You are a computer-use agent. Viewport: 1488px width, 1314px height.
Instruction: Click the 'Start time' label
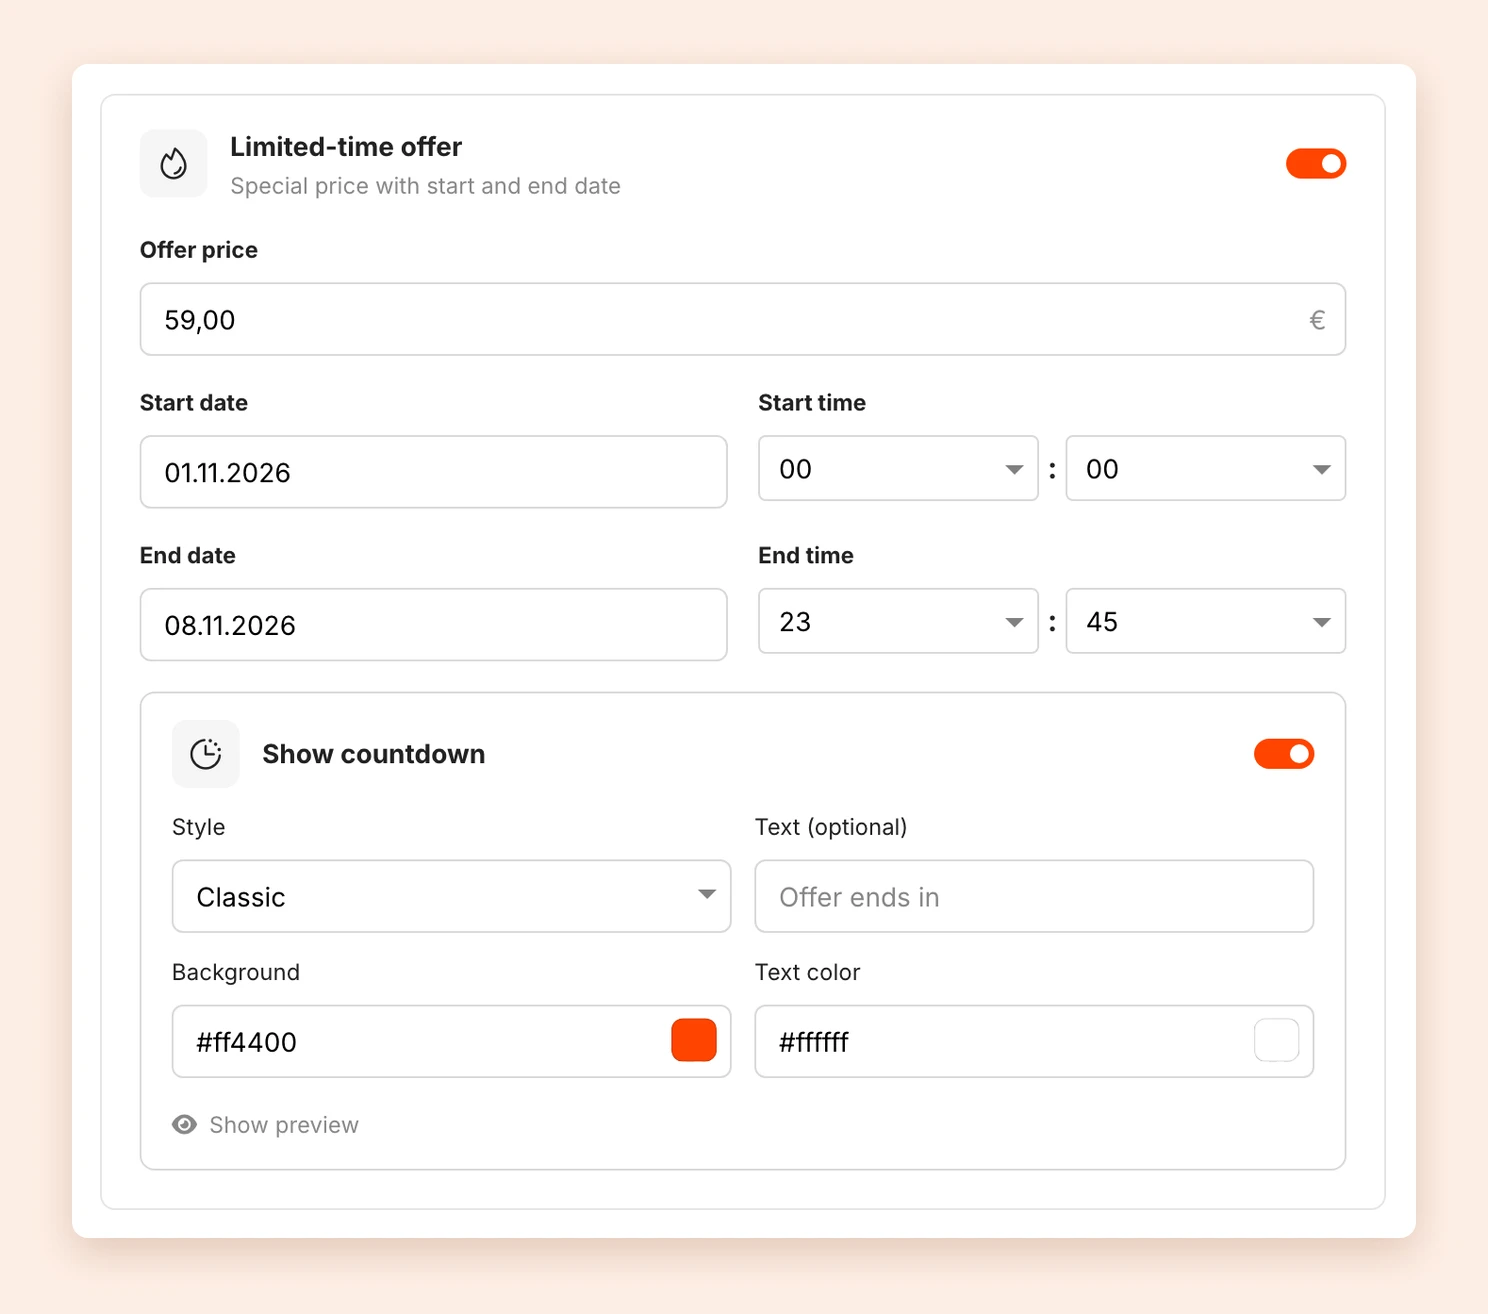(812, 403)
